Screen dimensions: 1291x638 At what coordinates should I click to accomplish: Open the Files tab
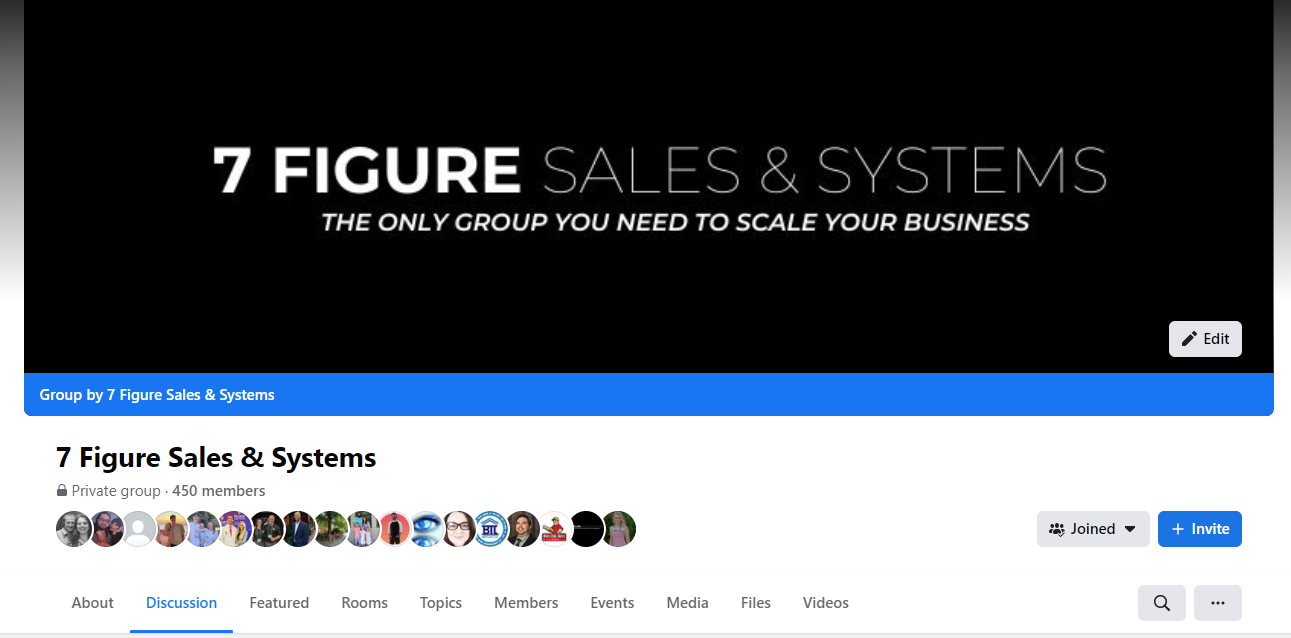[756, 603]
